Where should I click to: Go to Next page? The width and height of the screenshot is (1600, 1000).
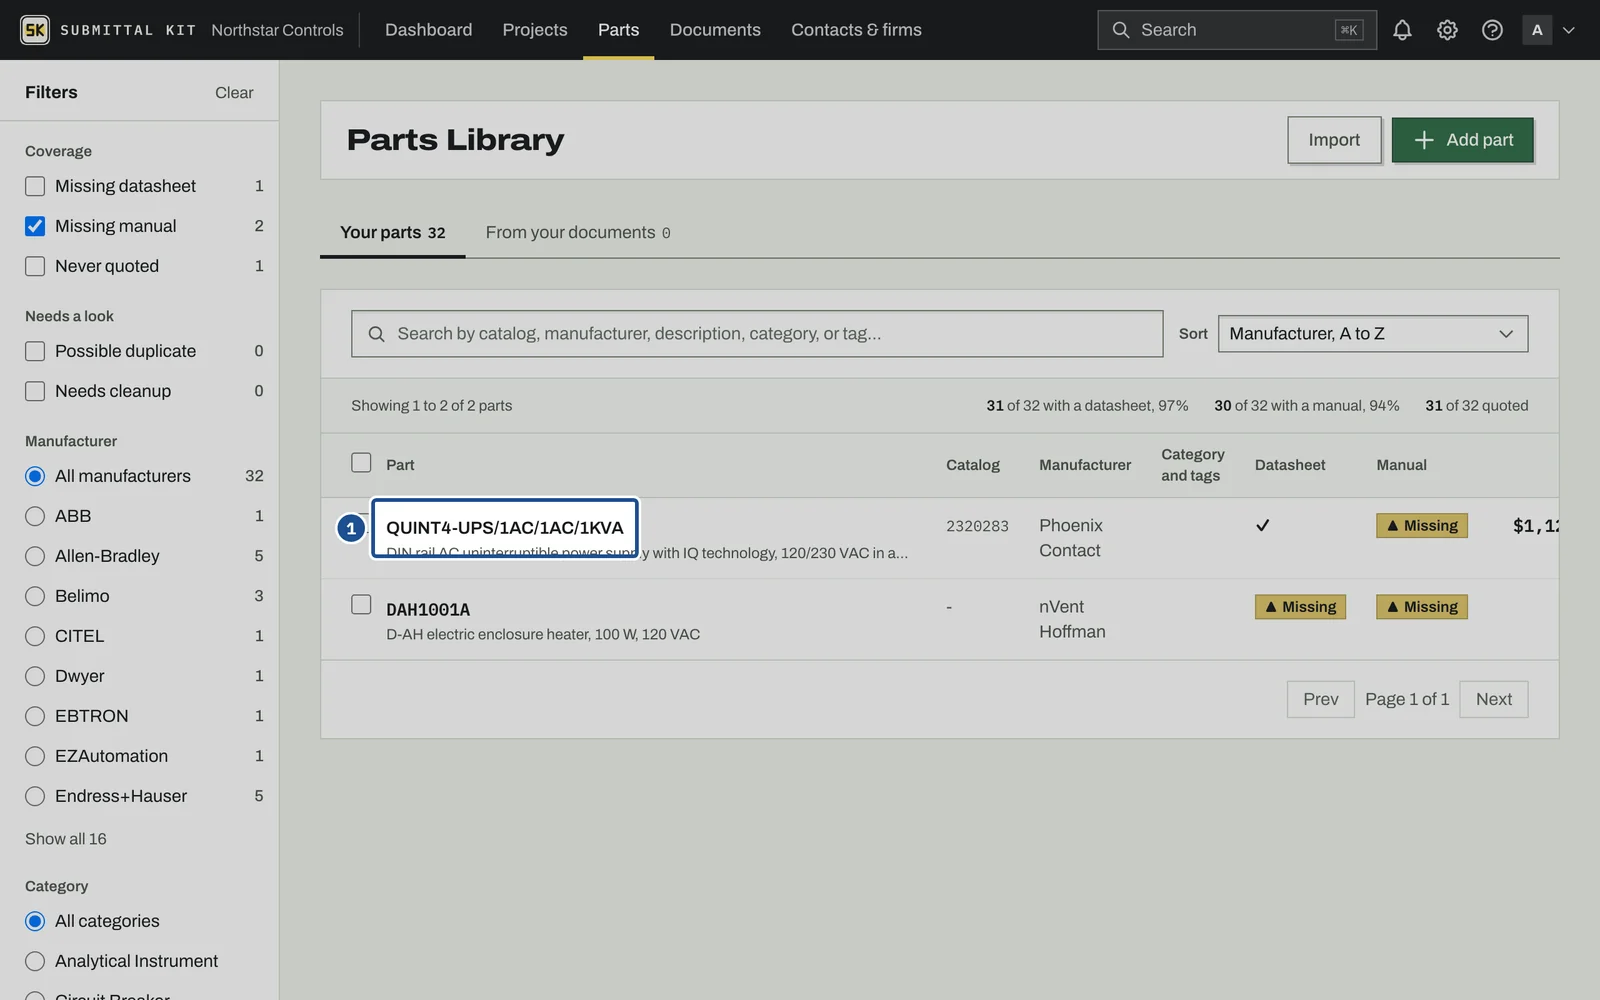point(1493,699)
